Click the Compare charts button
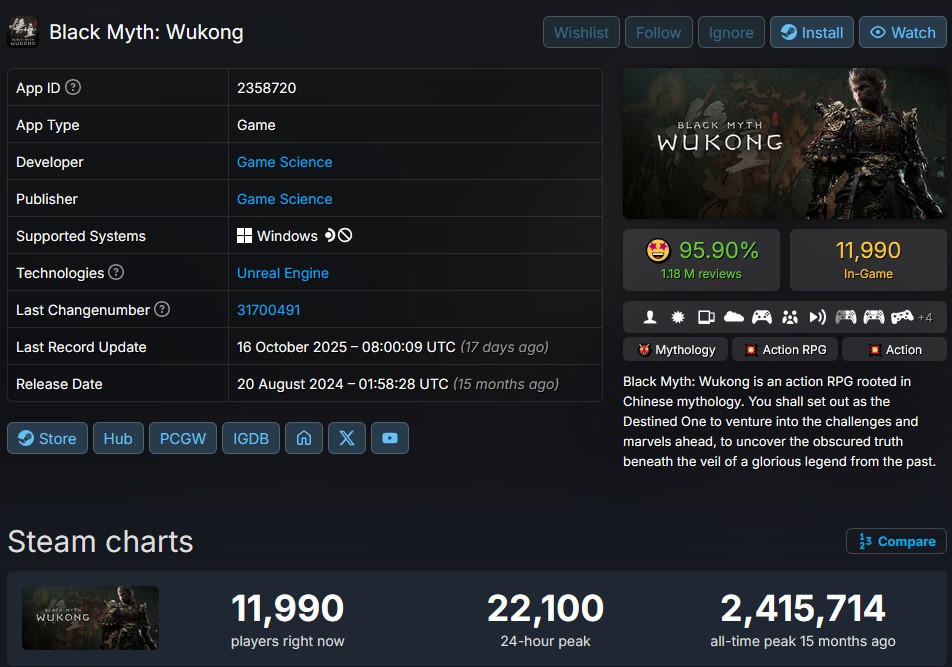This screenshot has width=952, height=667. pyautogui.click(x=896, y=541)
